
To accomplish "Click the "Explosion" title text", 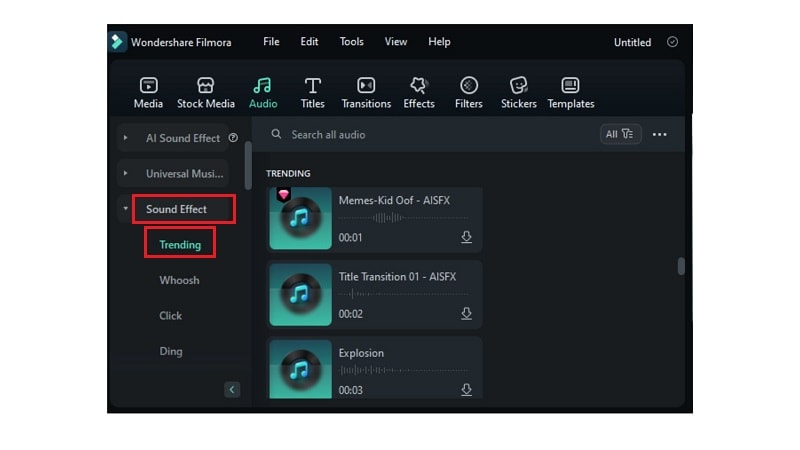I will [361, 353].
